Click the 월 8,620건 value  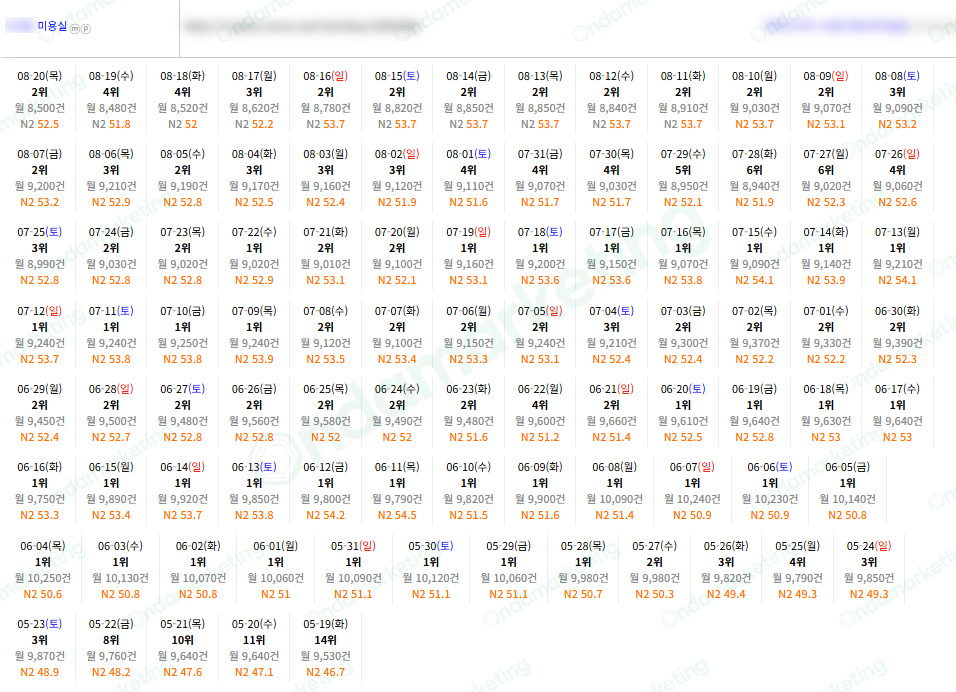point(254,108)
